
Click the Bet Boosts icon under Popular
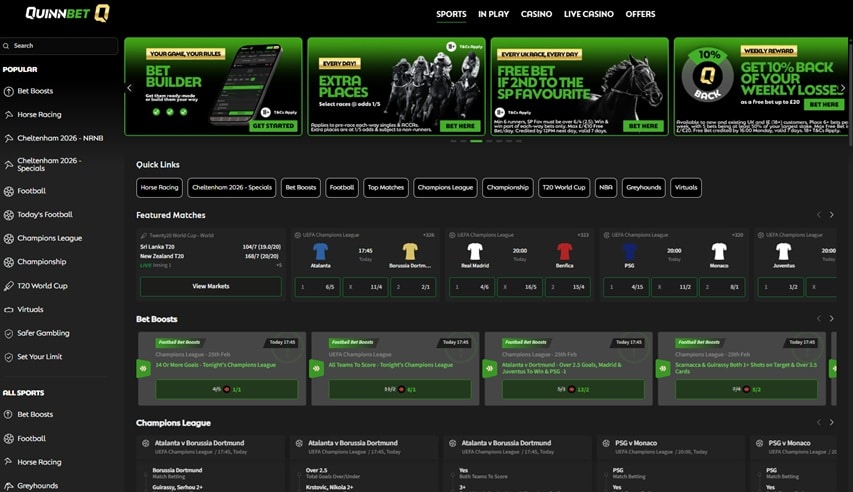9,91
